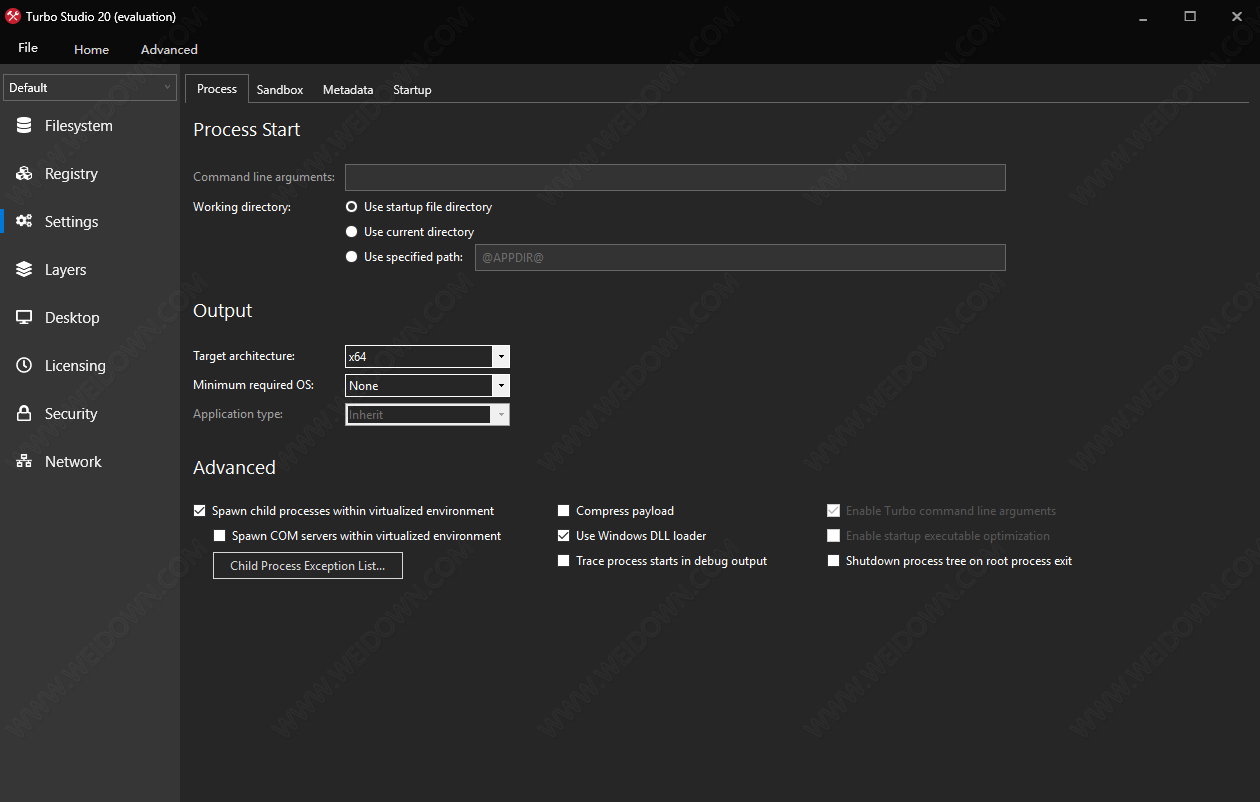Open the Layers section label

pos(65,270)
